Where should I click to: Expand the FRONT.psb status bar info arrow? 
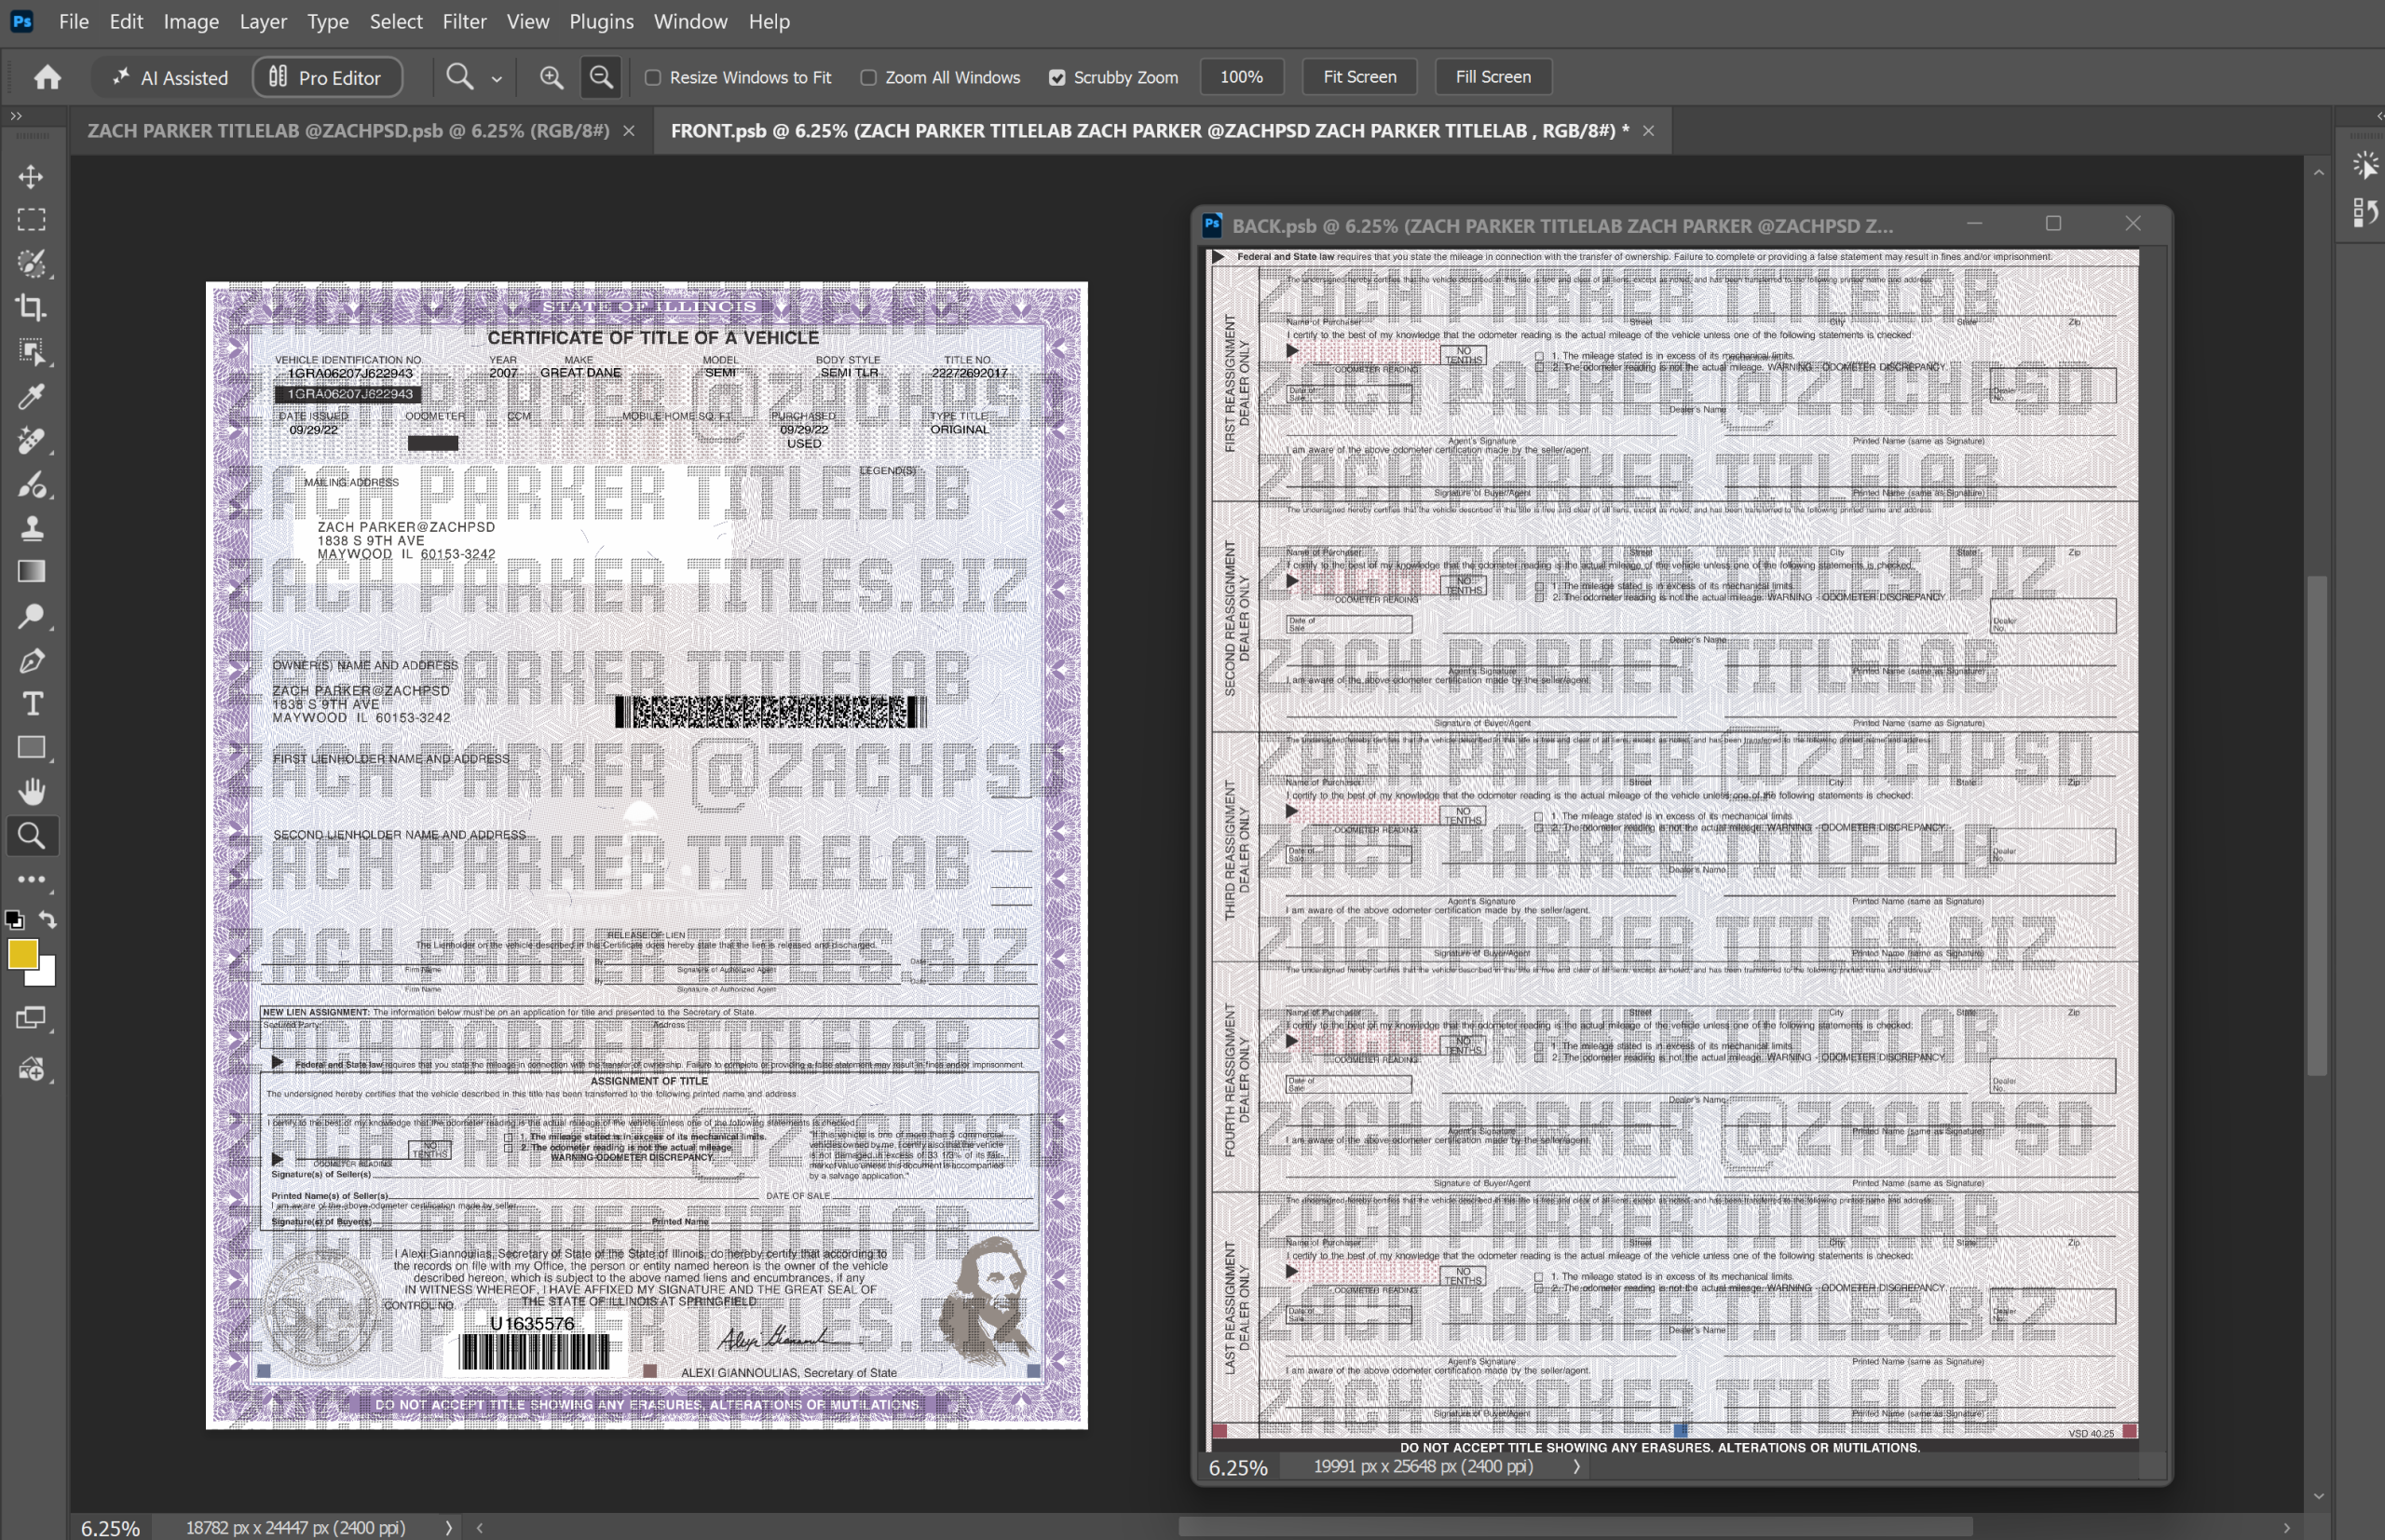point(448,1527)
